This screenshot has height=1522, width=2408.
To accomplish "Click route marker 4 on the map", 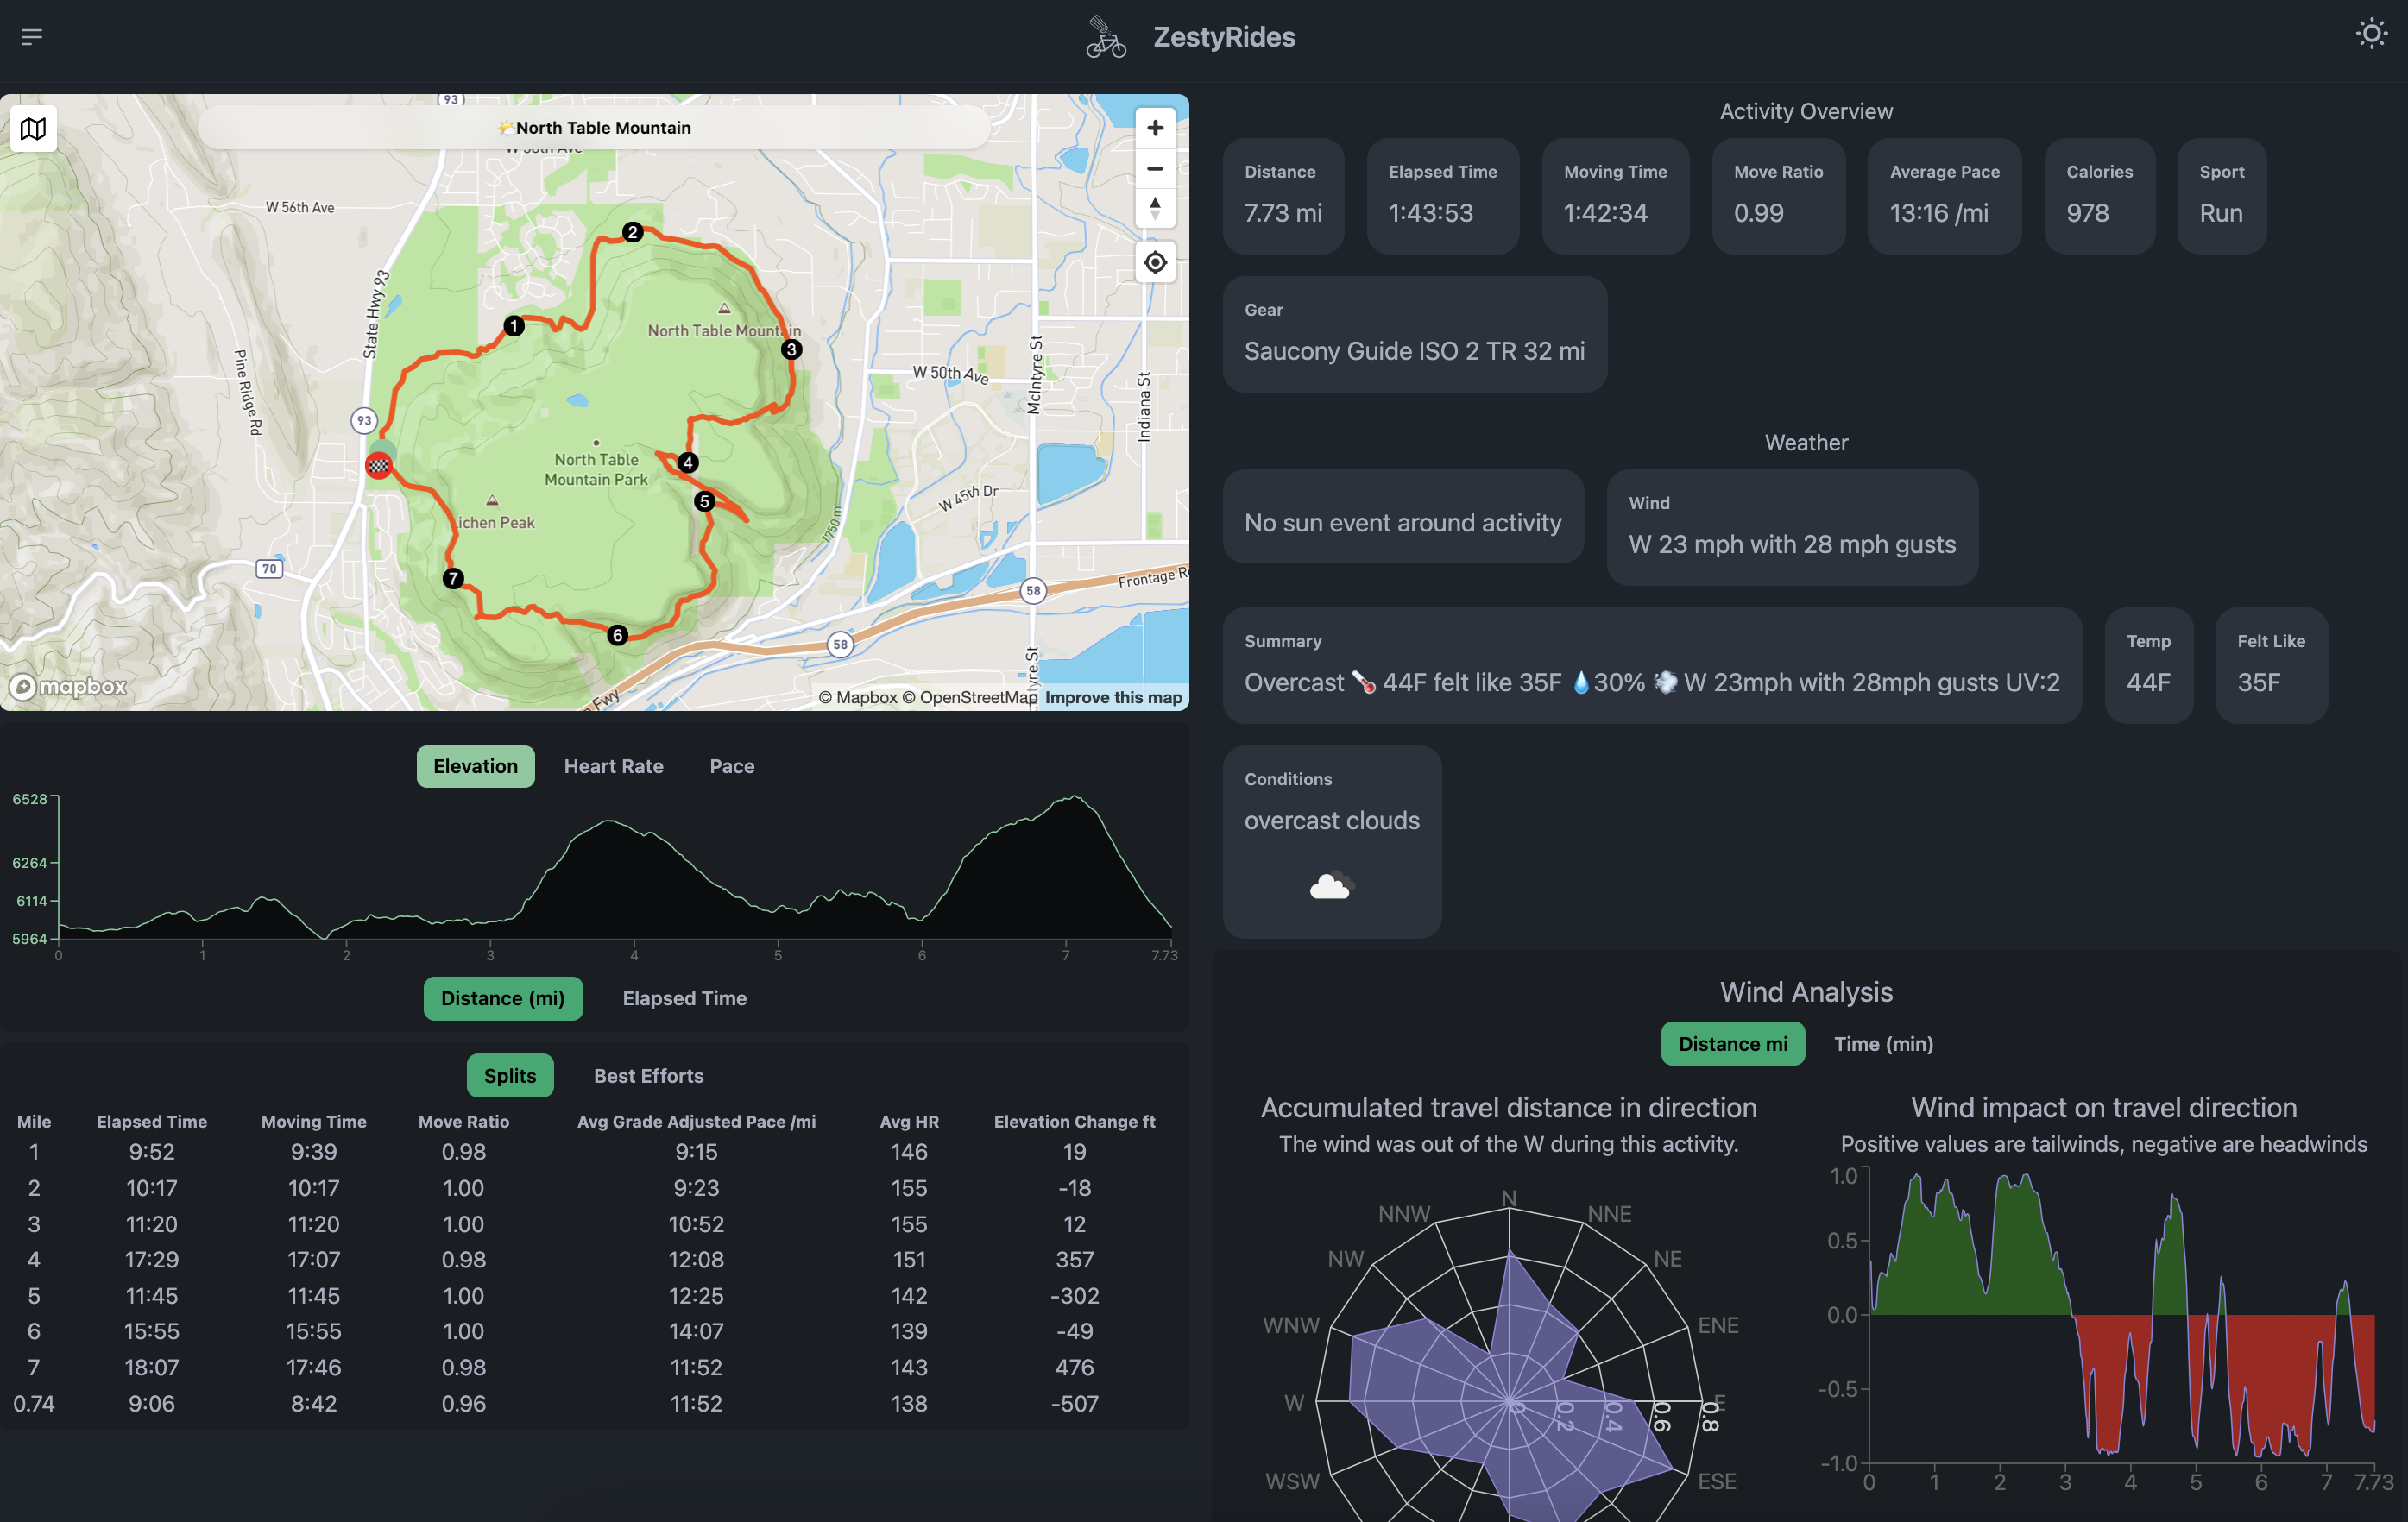I will (x=687, y=462).
